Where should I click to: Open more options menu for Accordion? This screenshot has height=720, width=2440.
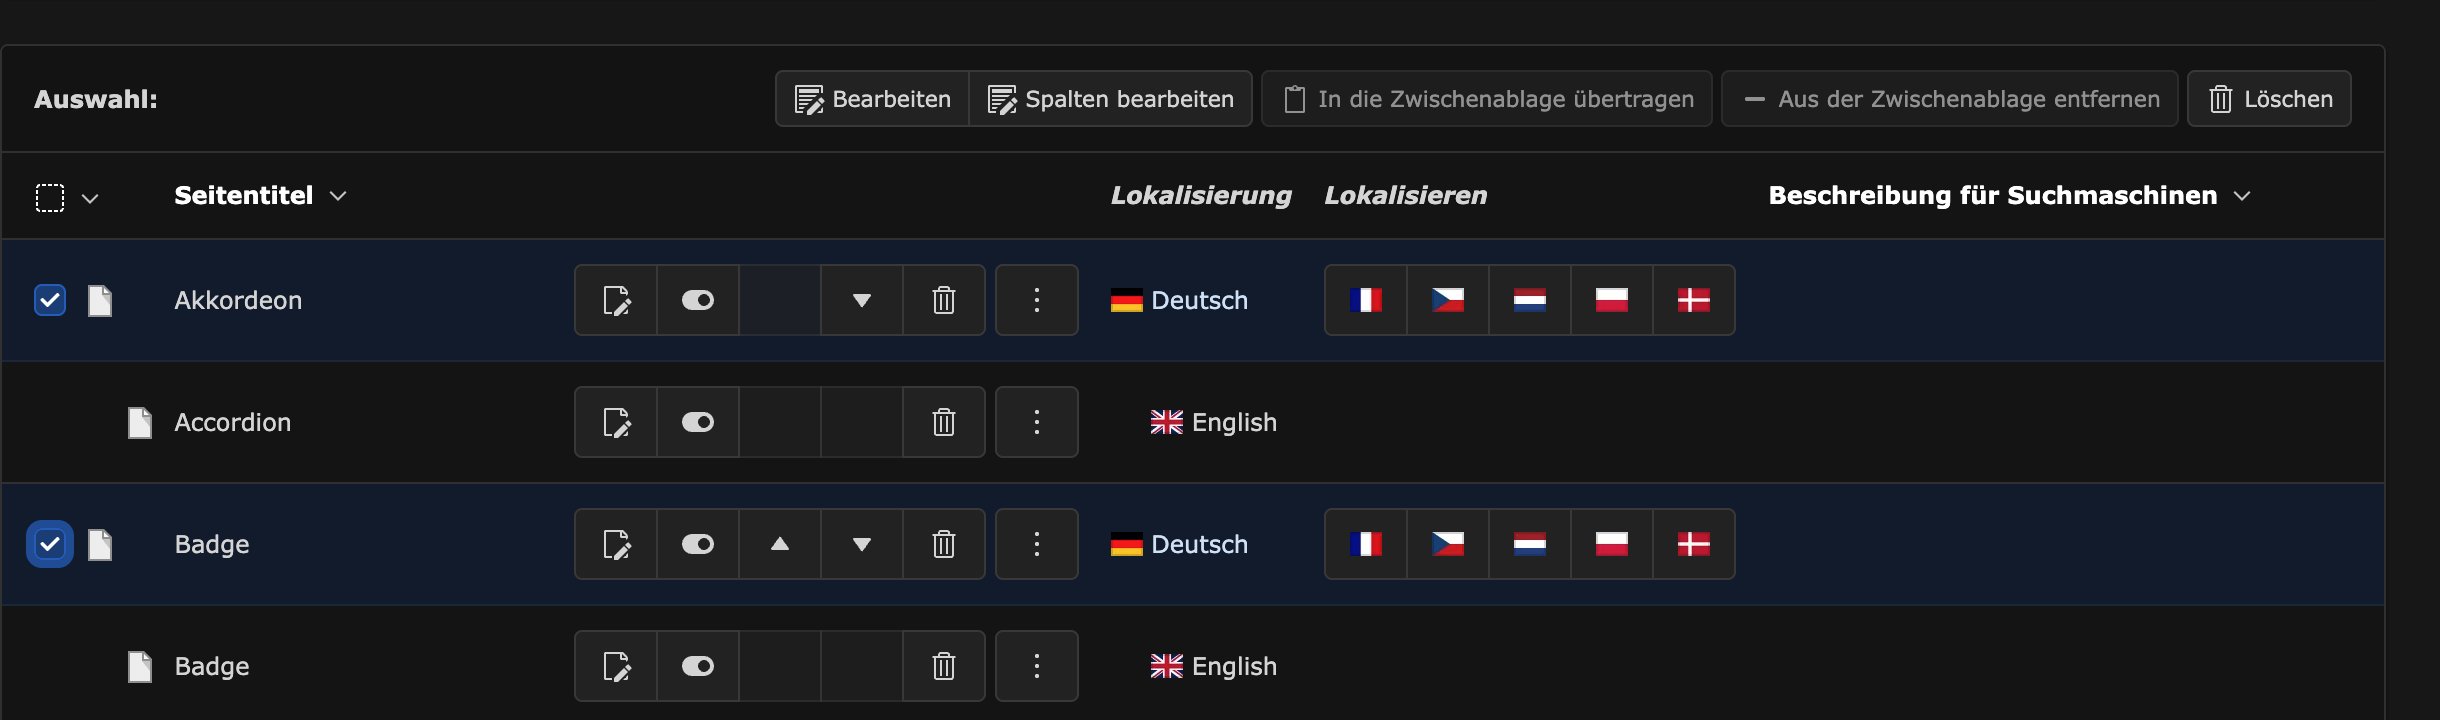tap(1036, 422)
